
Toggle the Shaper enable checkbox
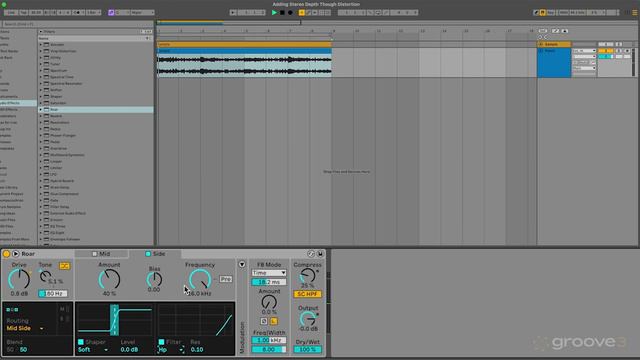80,342
